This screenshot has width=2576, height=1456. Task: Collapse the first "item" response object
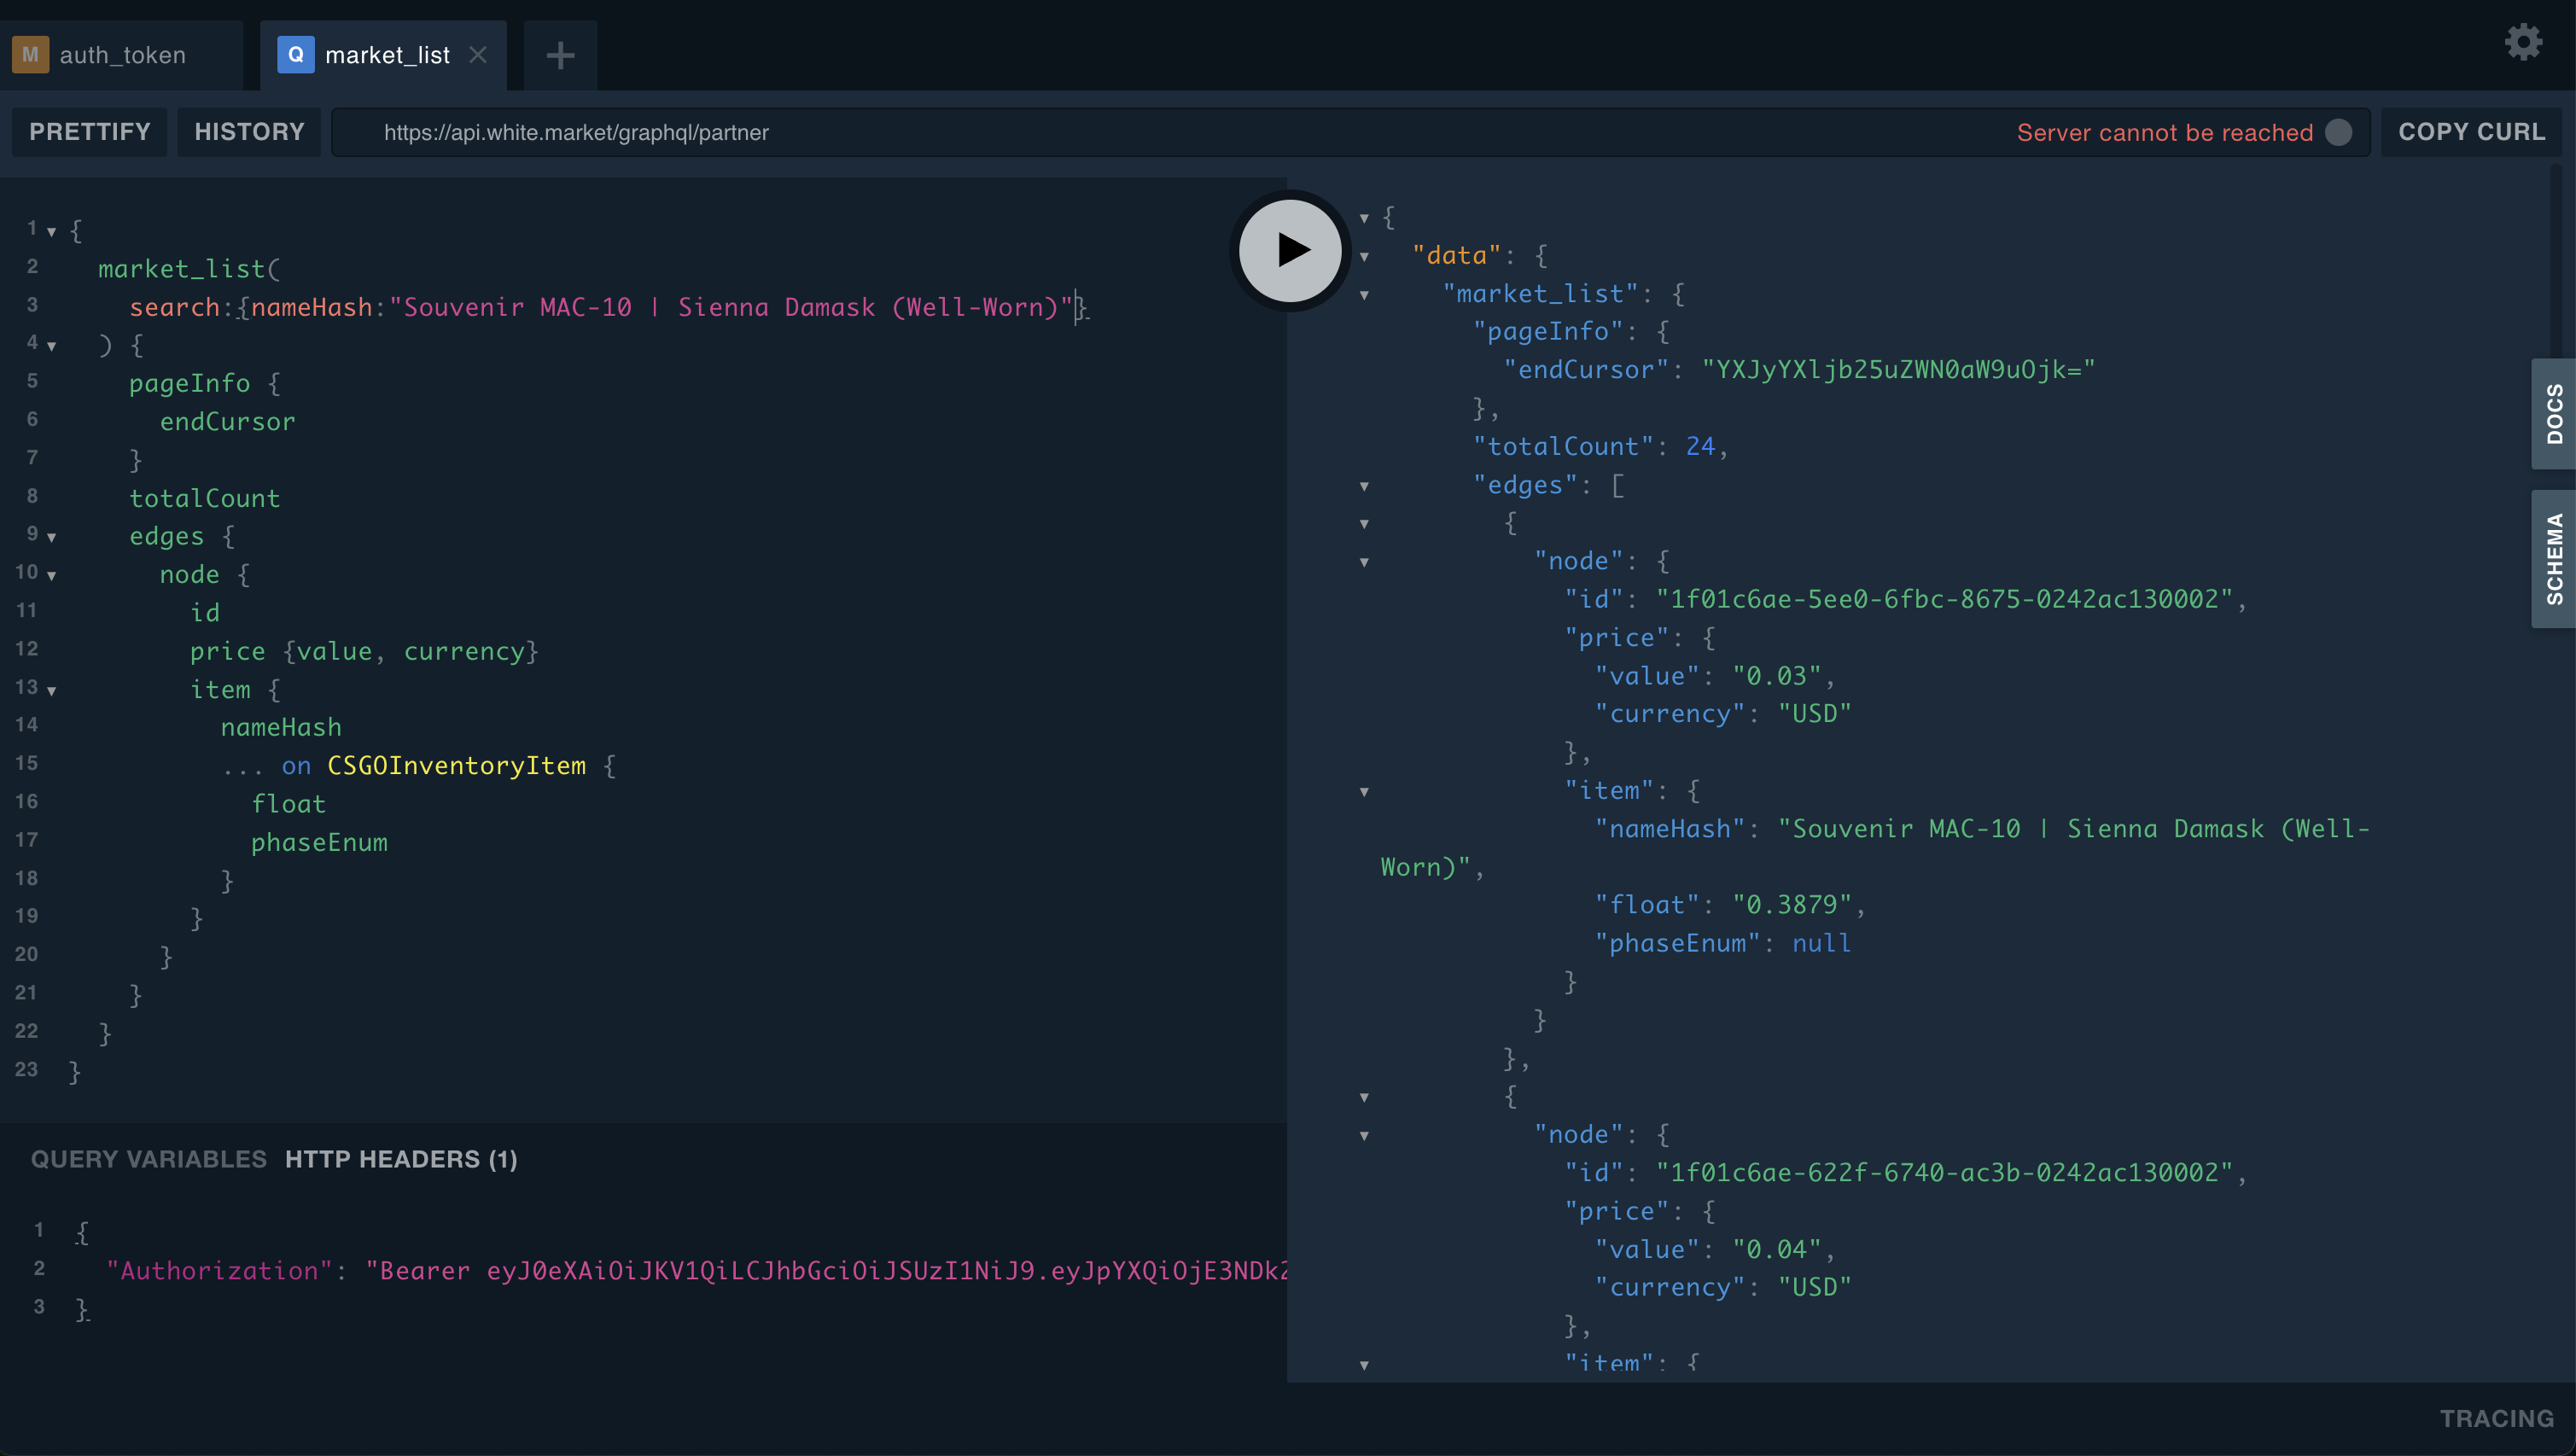1364,791
